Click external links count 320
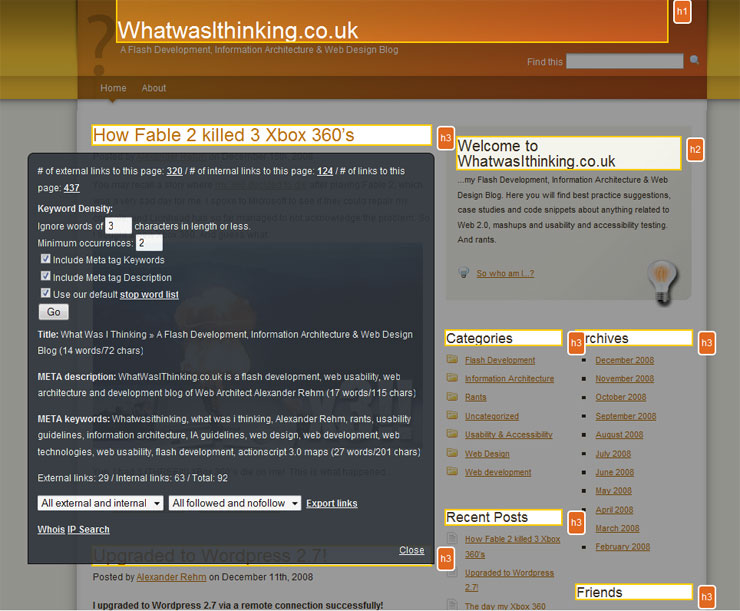740x611 pixels. tap(175, 171)
